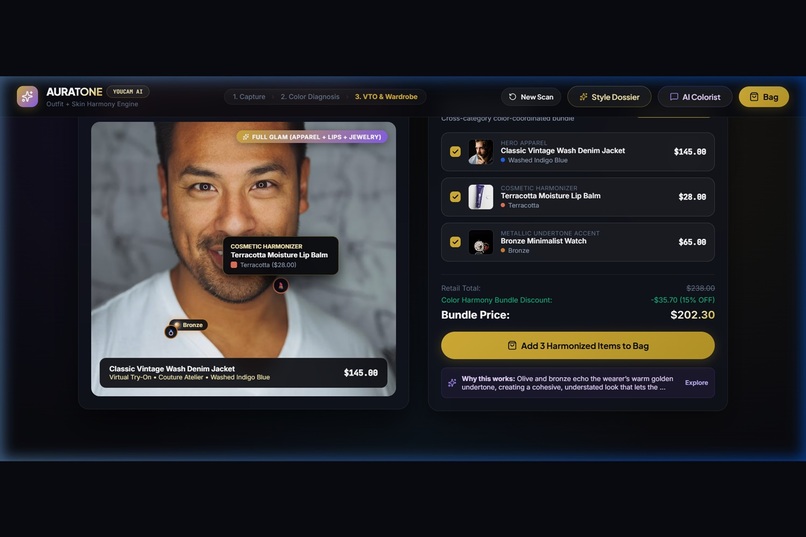
Task: Start a New Scan
Action: click(x=531, y=97)
